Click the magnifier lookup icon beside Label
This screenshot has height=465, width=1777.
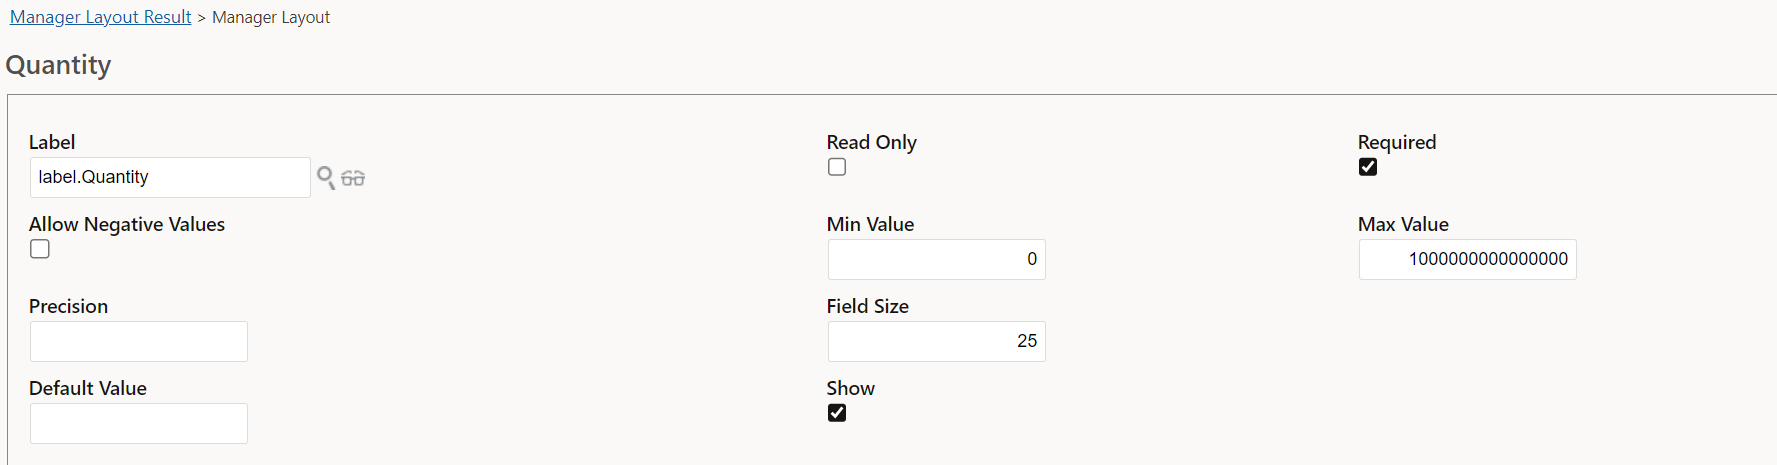(326, 178)
